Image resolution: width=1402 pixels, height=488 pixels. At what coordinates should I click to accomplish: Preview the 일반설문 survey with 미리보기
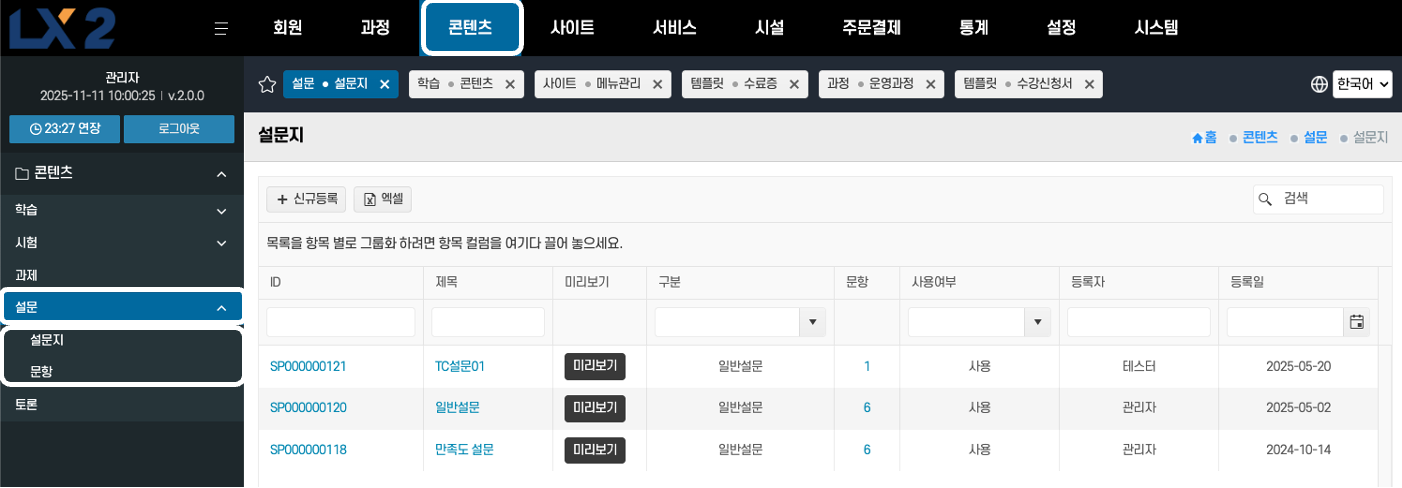tap(595, 407)
